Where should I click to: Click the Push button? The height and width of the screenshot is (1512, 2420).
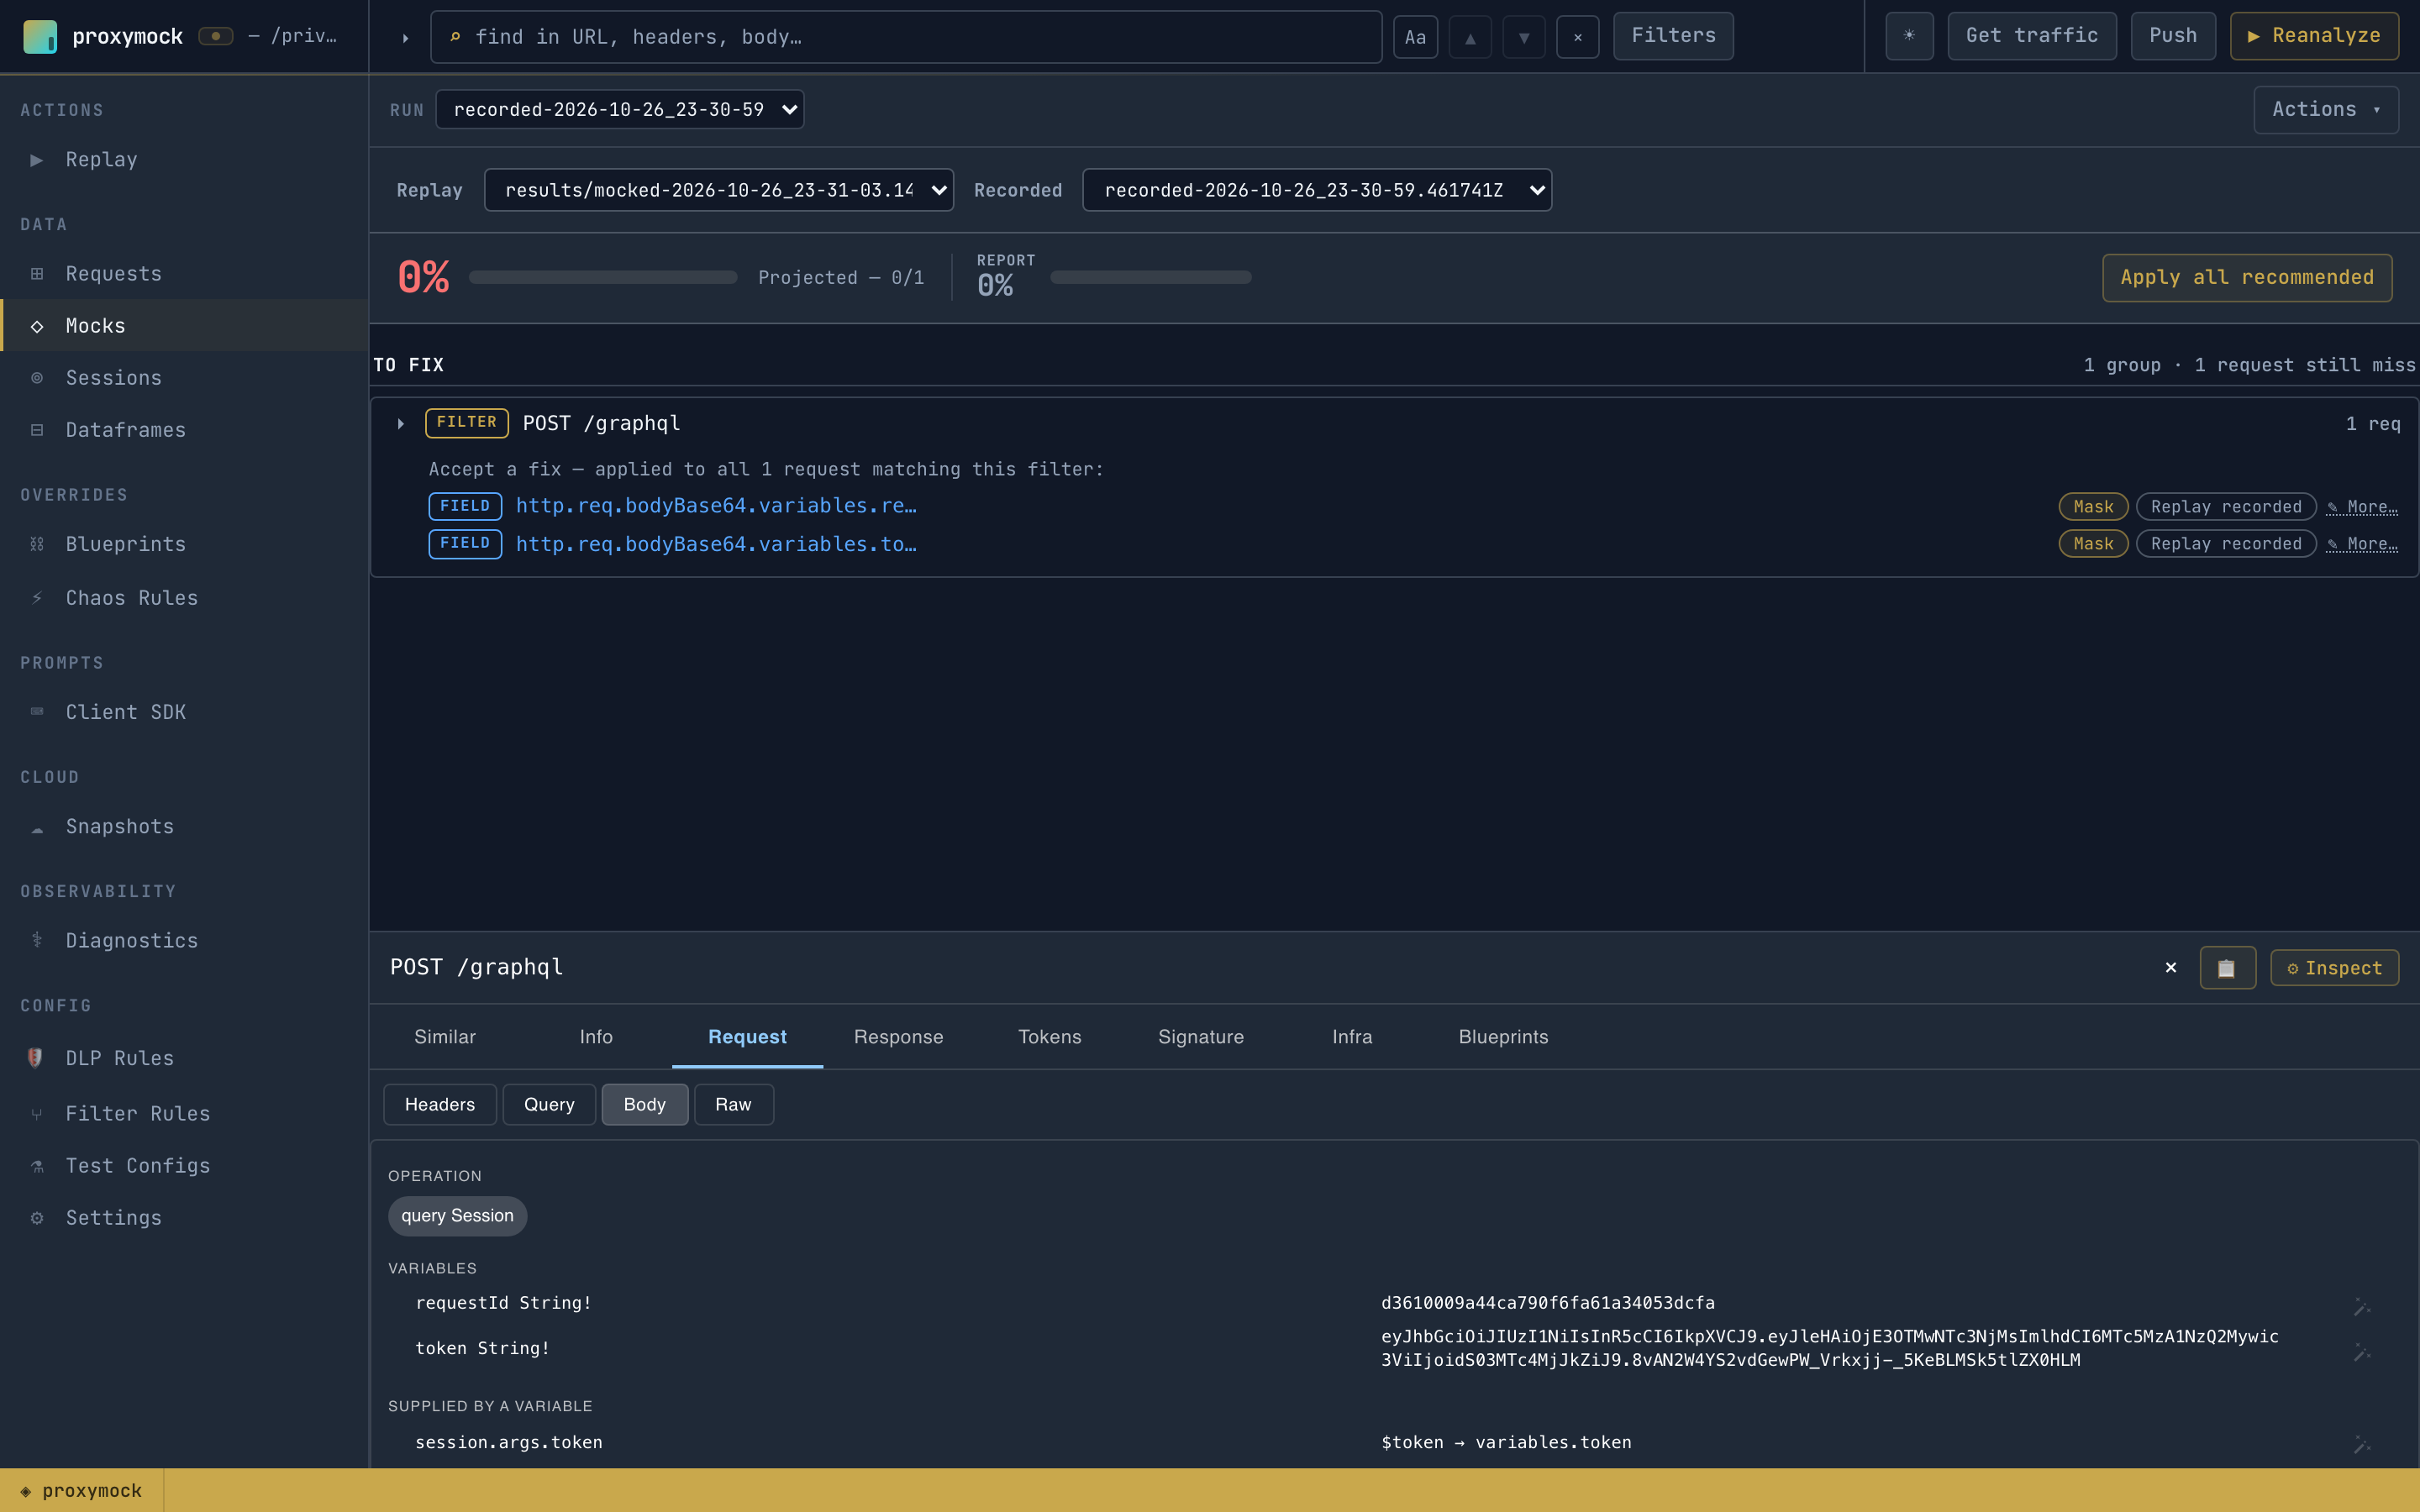click(x=2173, y=36)
